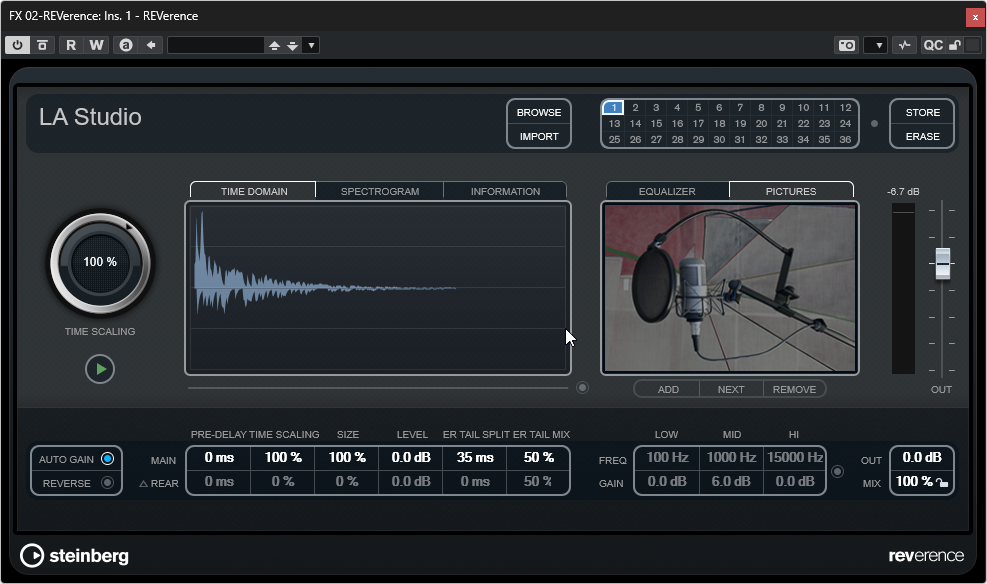
Task: Toggle the quick controls lock icon
Action: pyautogui.click(x=955, y=45)
